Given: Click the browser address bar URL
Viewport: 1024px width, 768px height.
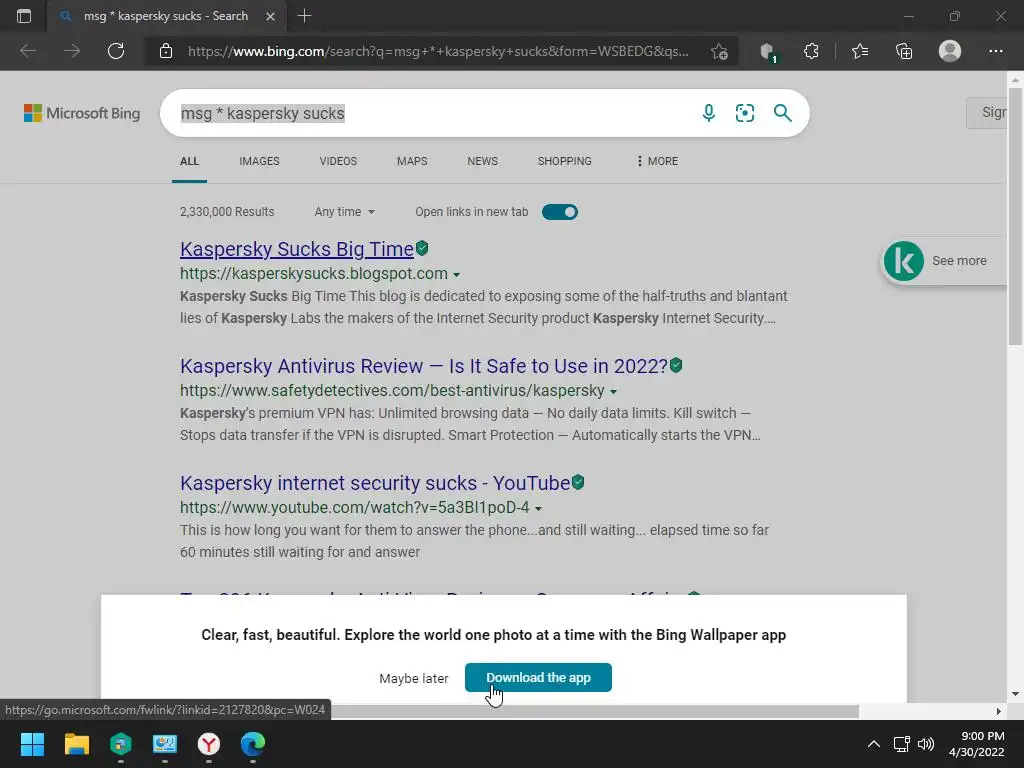Looking at the screenshot, I should 438,51.
